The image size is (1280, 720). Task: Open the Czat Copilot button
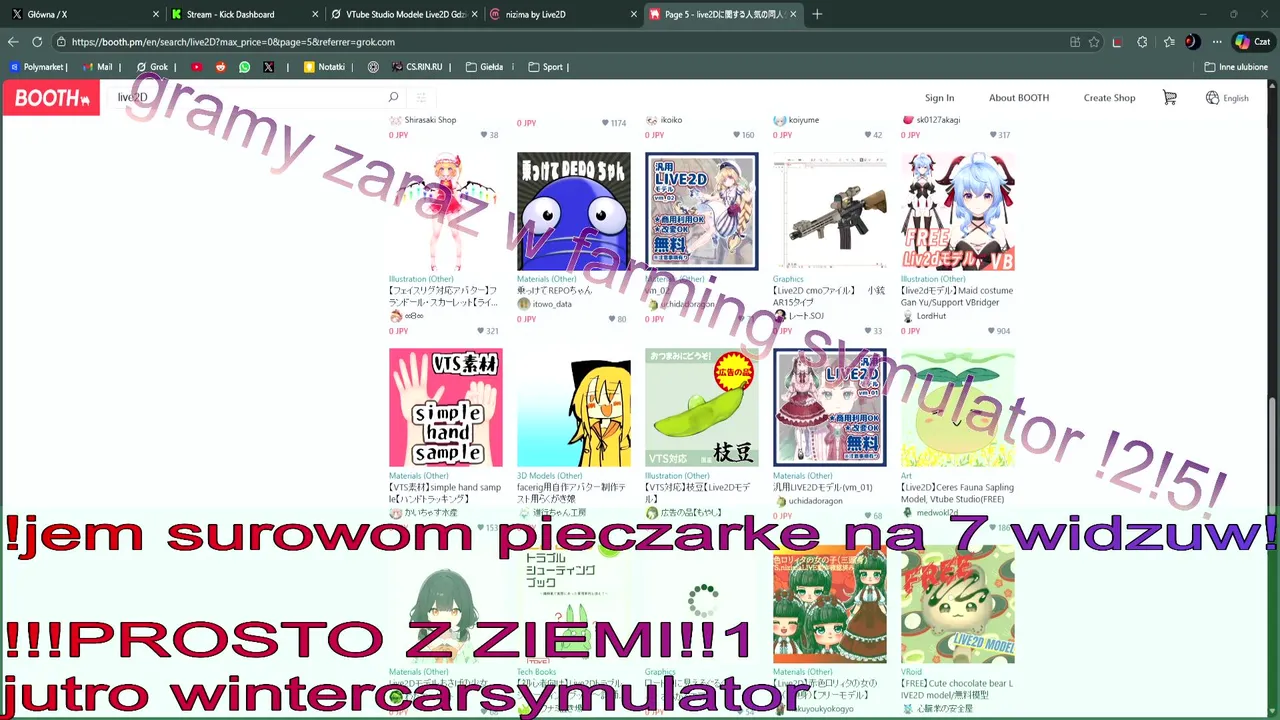(1254, 42)
